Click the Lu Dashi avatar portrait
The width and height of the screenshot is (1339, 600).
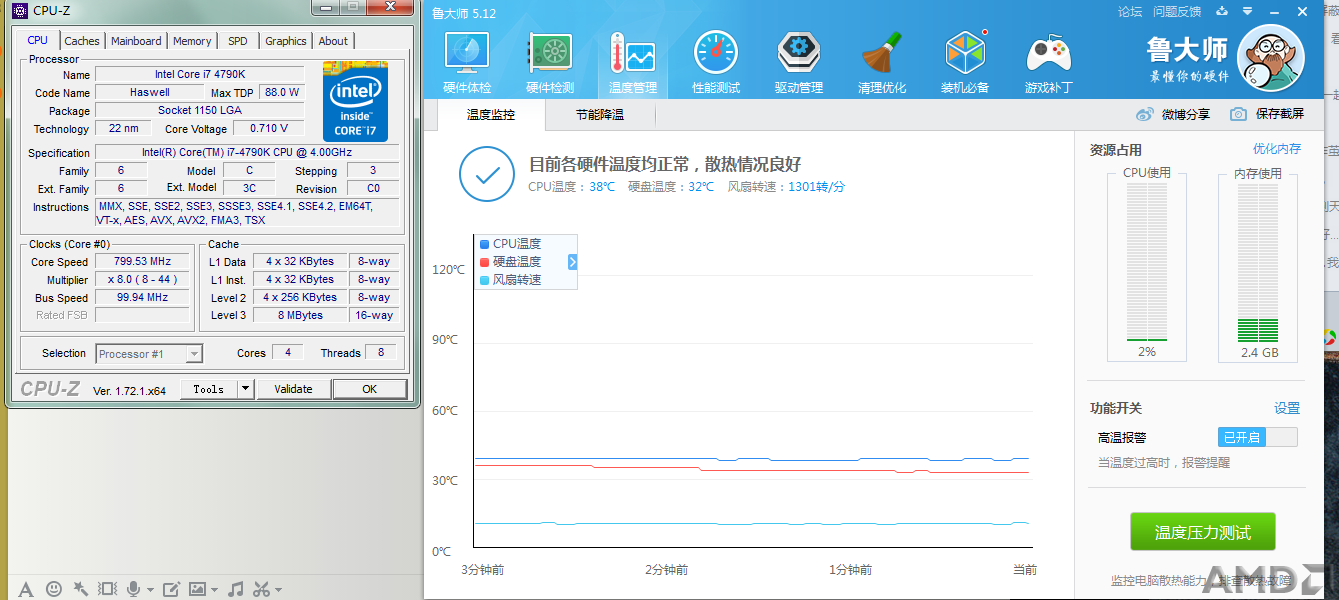coord(1269,57)
